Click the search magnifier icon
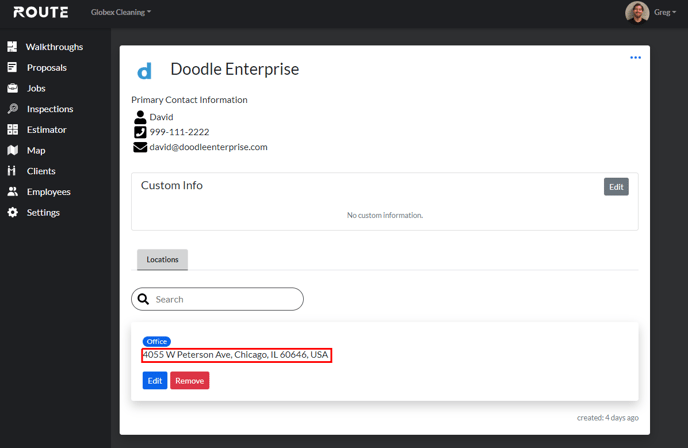 143,299
